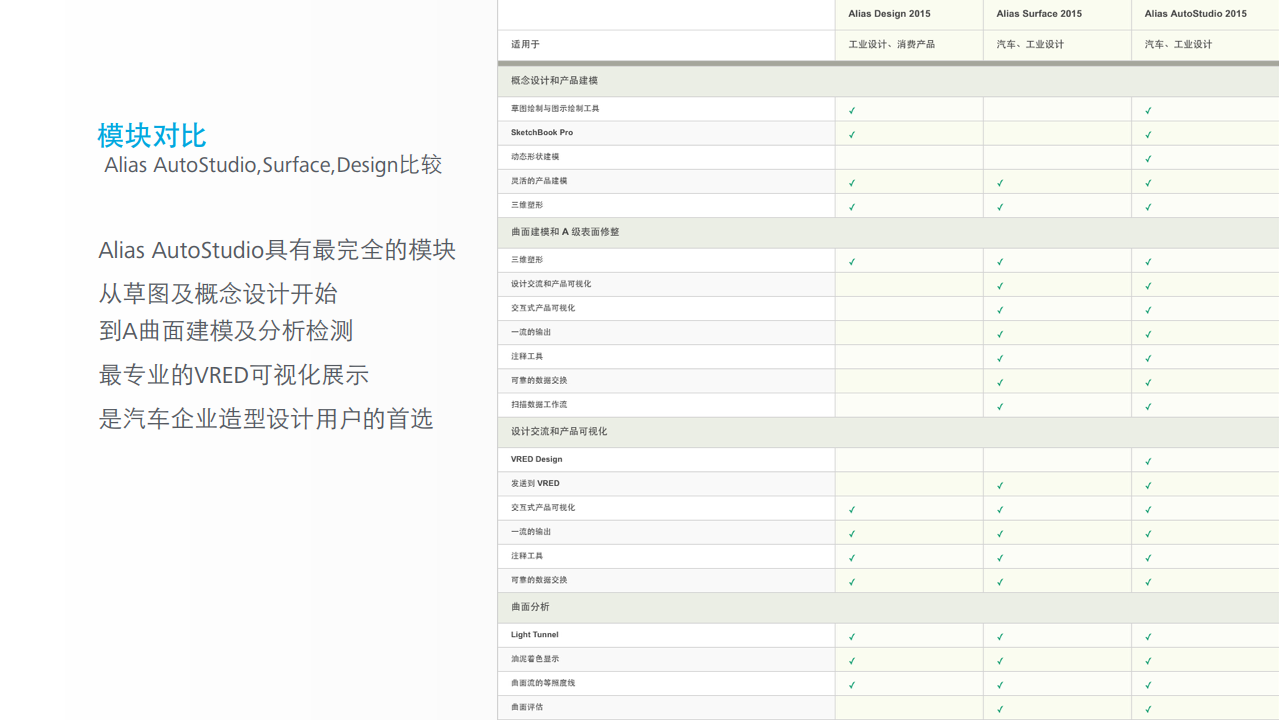
Task: Click the 曲面评估 checkmark under Alias Surface
Action: pyautogui.click(x=1000, y=709)
